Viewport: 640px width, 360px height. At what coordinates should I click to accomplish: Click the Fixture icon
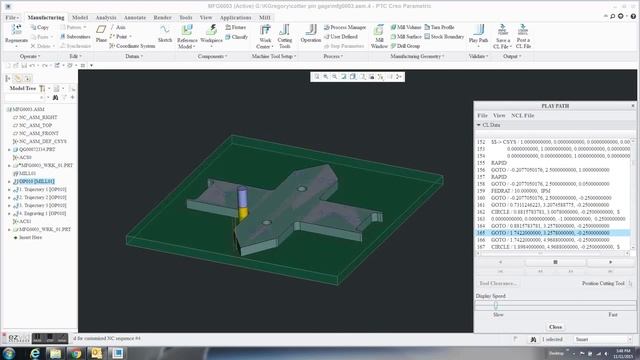point(228,27)
